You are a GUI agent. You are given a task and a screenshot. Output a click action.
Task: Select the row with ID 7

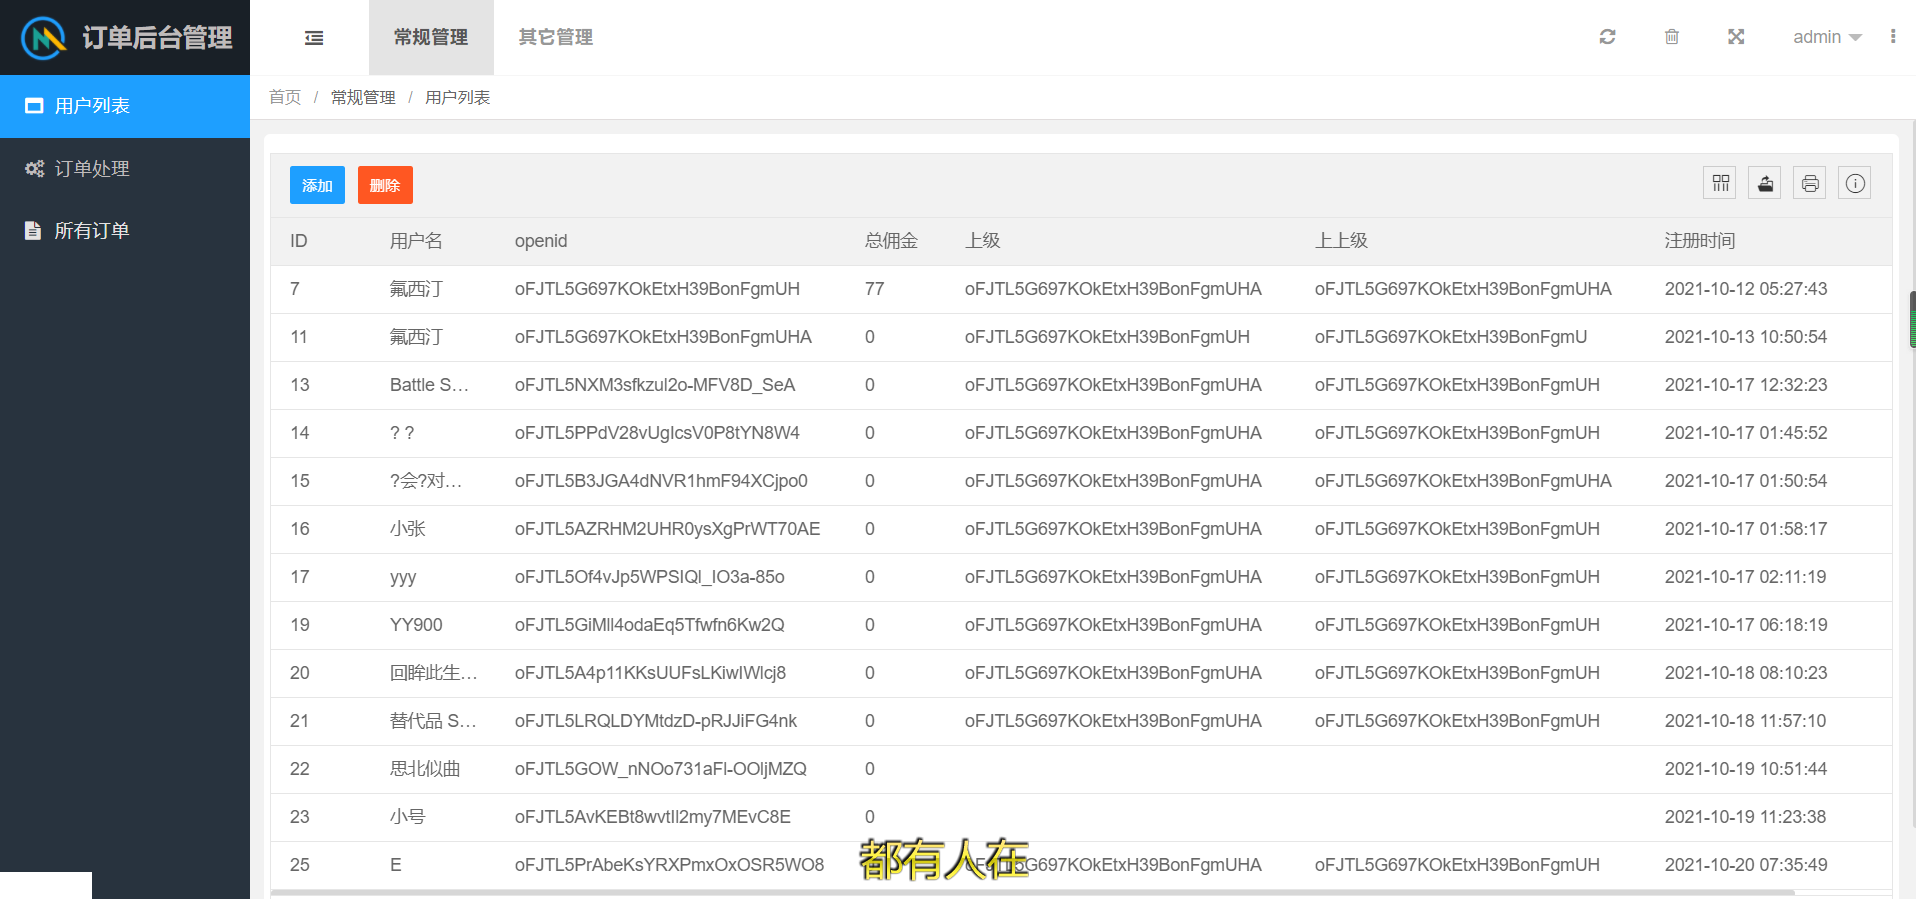tap(1081, 289)
